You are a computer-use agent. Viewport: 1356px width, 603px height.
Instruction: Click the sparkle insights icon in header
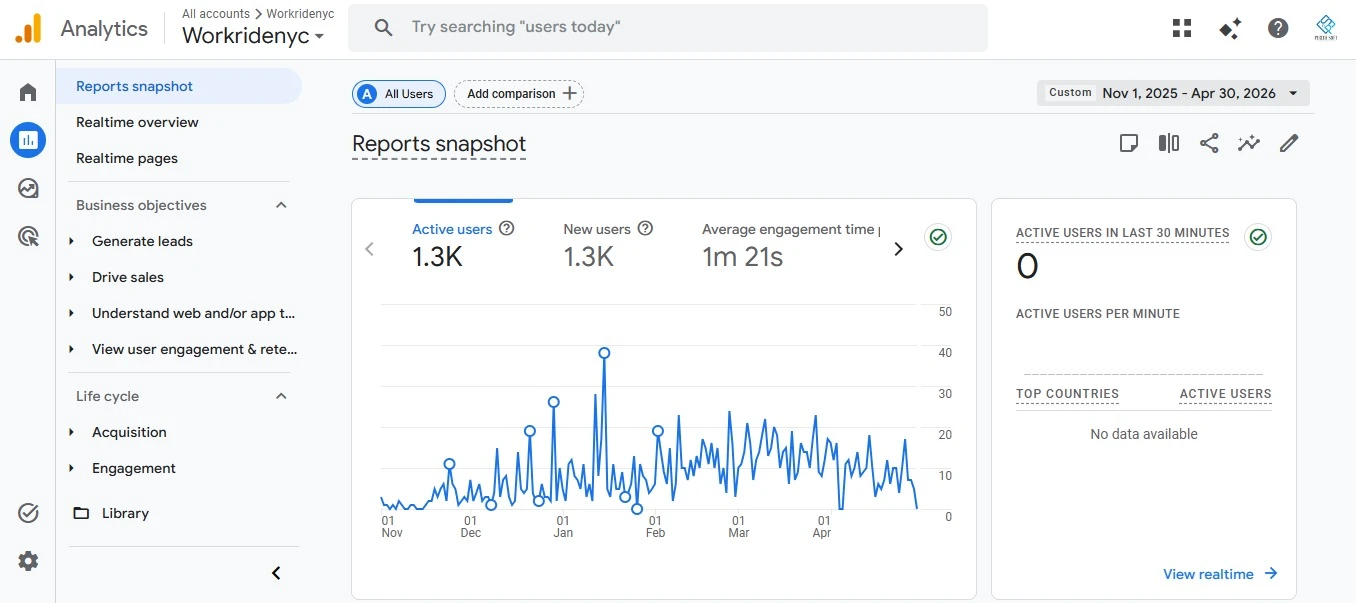tap(1230, 28)
